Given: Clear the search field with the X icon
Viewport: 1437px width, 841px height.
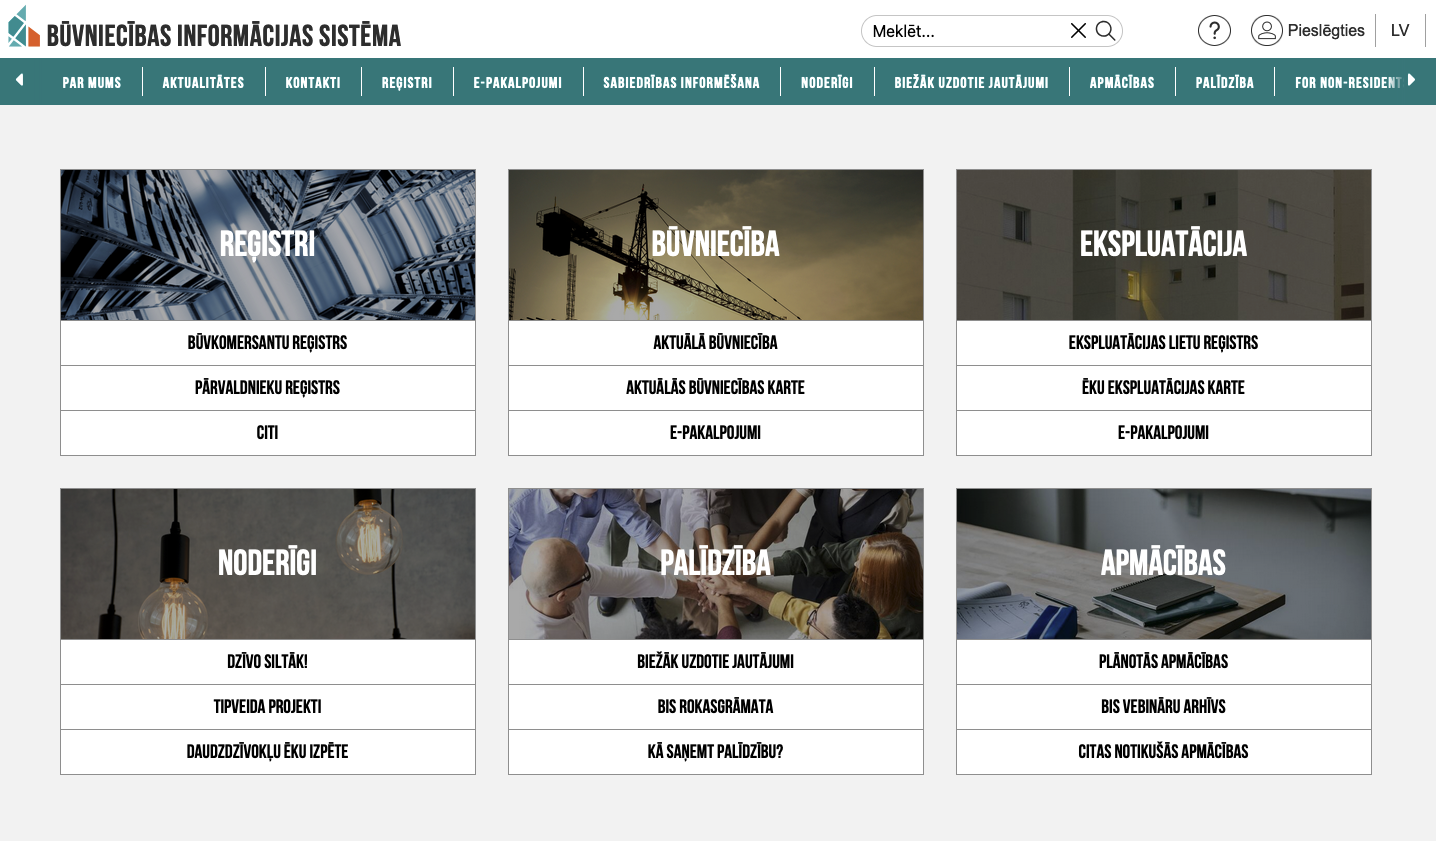Looking at the screenshot, I should click(1078, 31).
